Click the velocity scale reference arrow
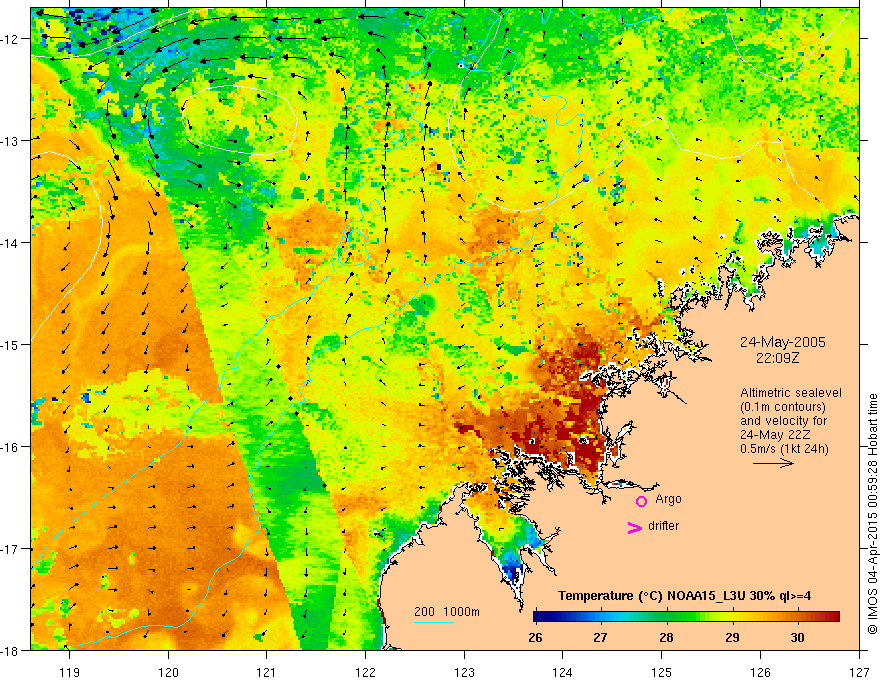Screen dimensions: 880x680 (x=773, y=463)
